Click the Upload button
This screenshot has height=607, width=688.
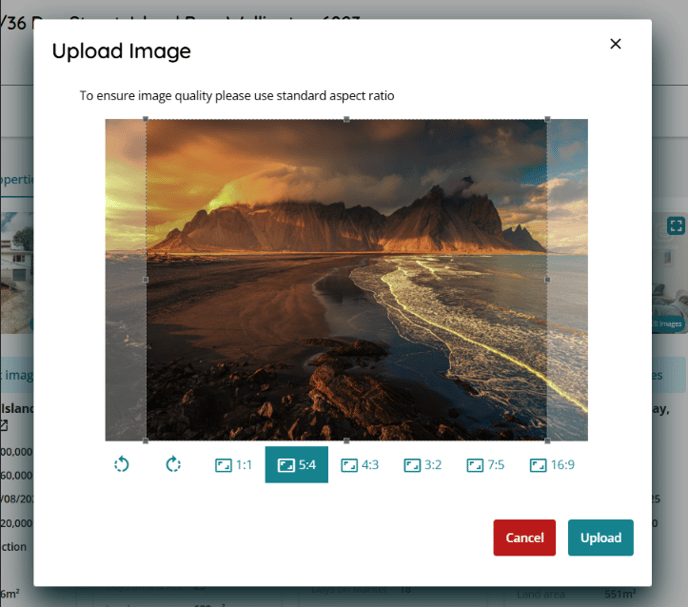pos(600,537)
